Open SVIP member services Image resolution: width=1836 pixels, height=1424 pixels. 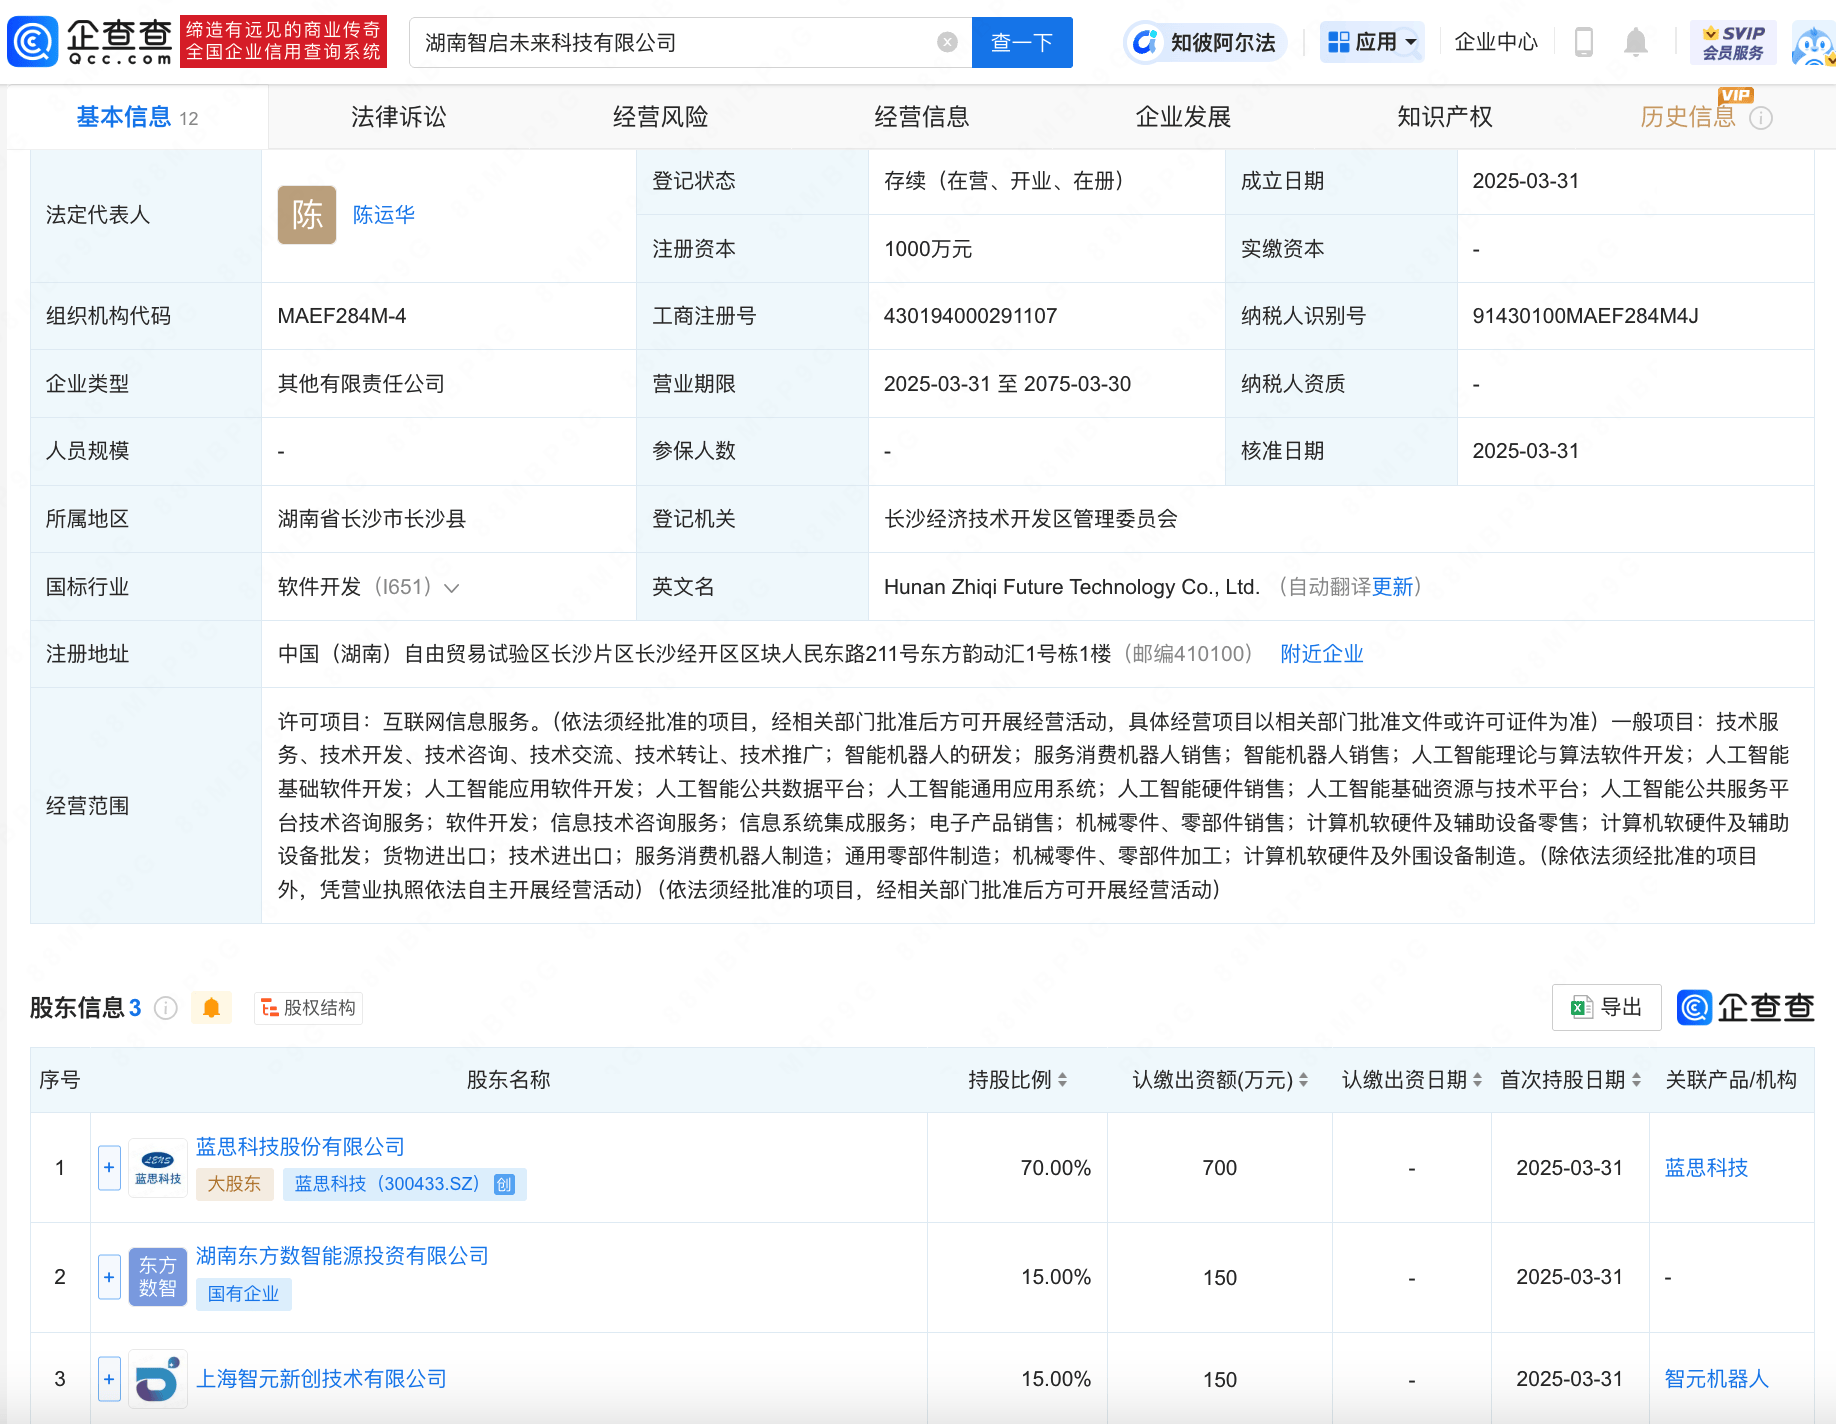coord(1733,42)
